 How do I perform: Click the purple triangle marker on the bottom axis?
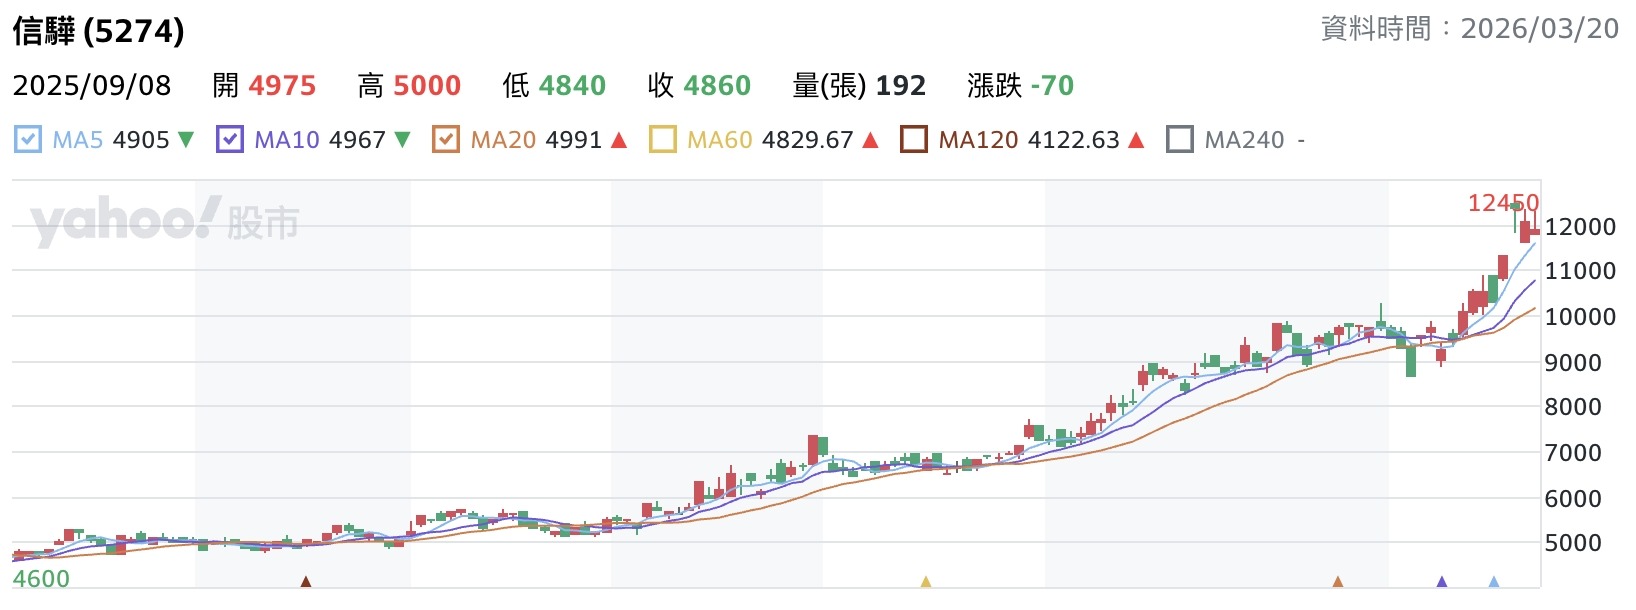pyautogui.click(x=1442, y=581)
